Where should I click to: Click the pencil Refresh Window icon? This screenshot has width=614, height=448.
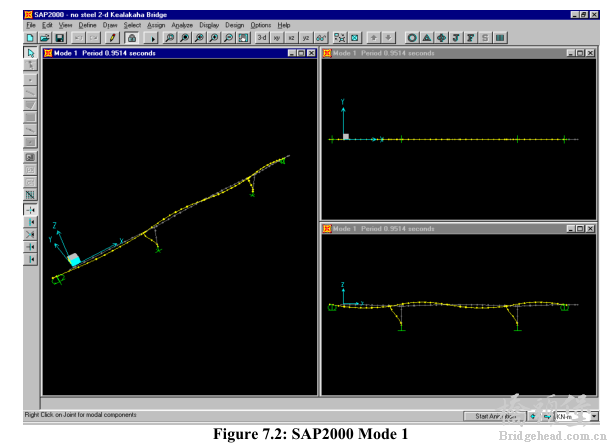tap(113, 38)
